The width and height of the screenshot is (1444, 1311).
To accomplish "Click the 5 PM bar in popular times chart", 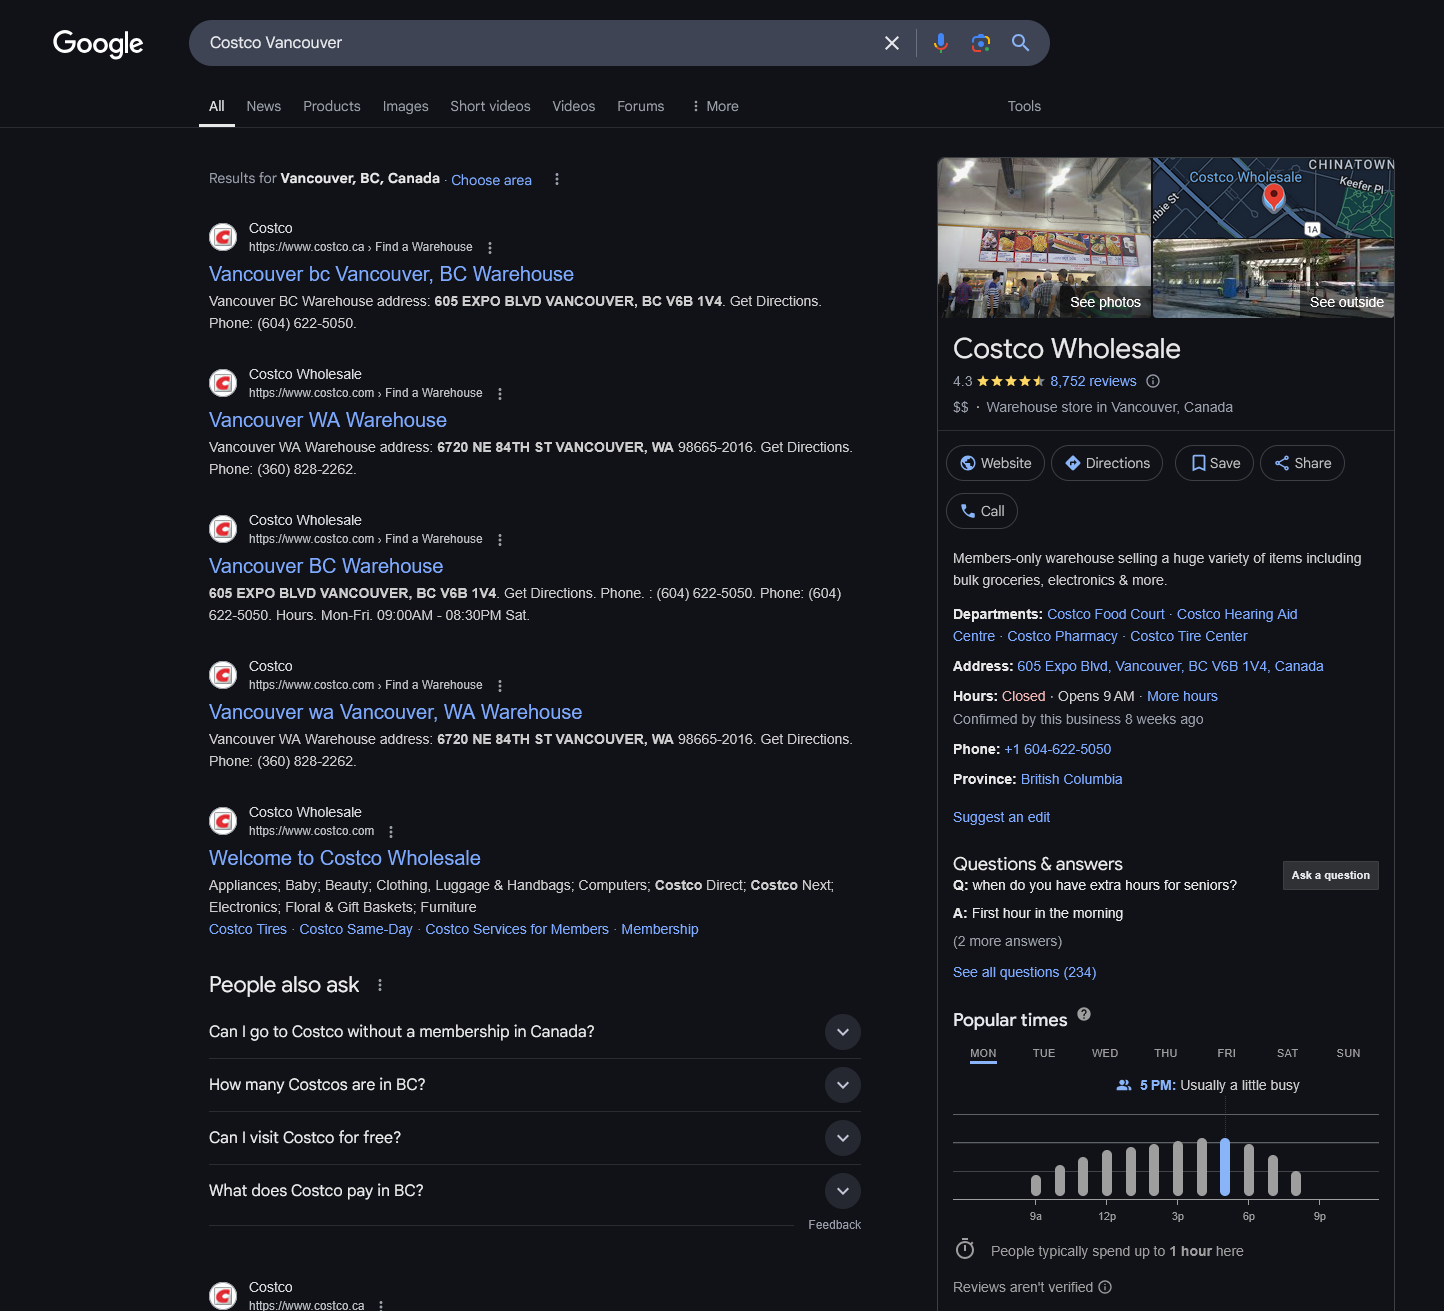I will pyautogui.click(x=1225, y=1167).
